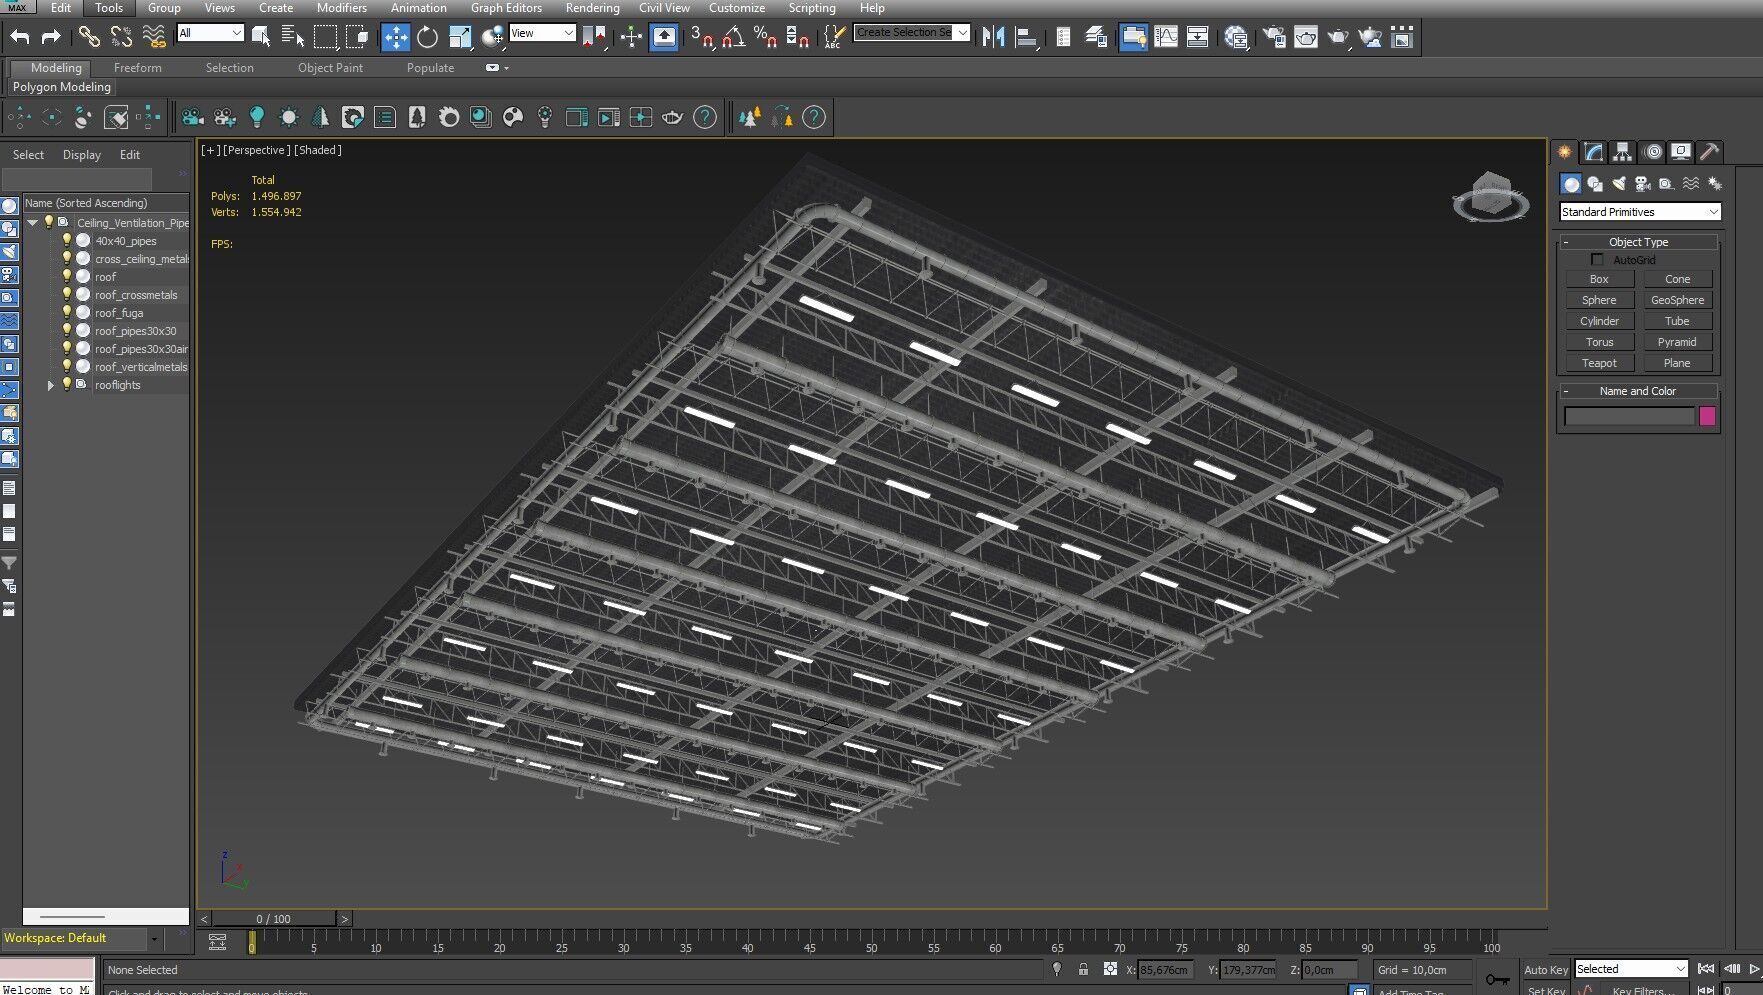Go to start playback button
The width and height of the screenshot is (1763, 995).
(1706, 969)
